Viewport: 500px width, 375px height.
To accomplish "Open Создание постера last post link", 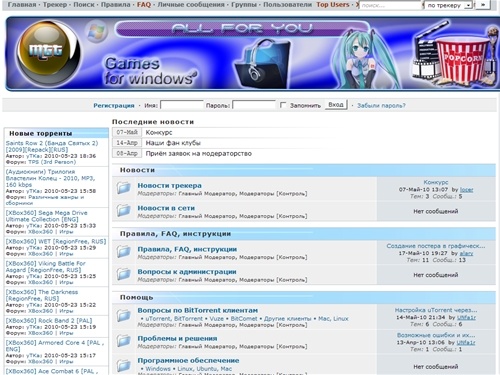I will tap(436, 246).
